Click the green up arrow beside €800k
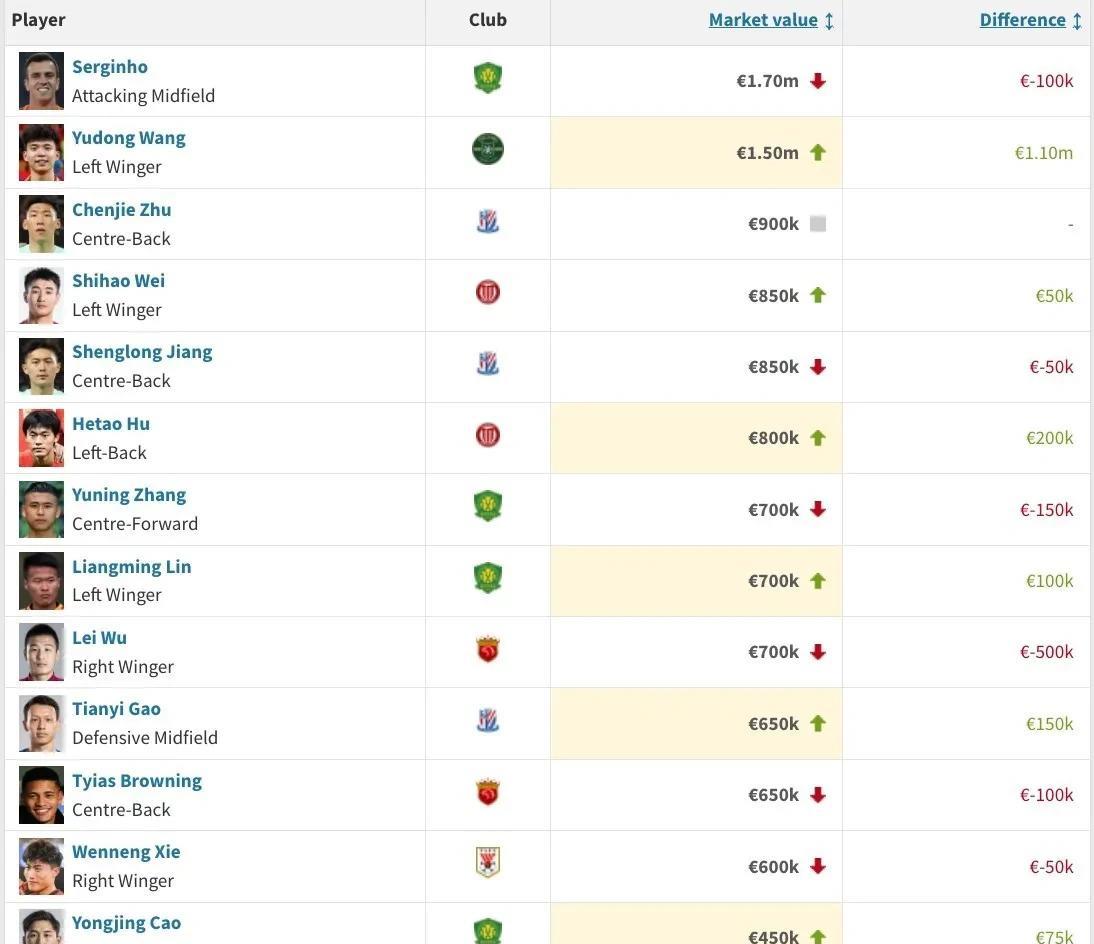Viewport: 1094px width, 944px height. pyautogui.click(x=818, y=438)
